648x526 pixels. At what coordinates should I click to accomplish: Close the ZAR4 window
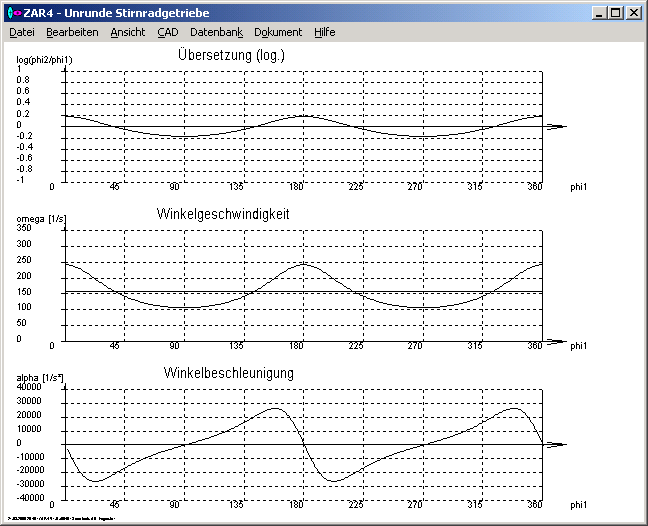pos(633,13)
